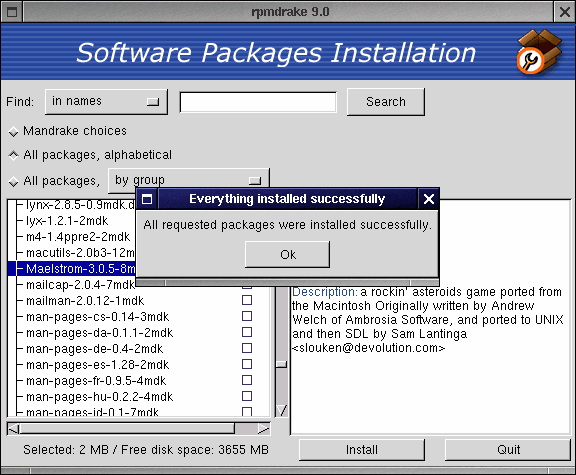Click the package box wrench logo
Viewport: 576px width, 475px height.
click(539, 52)
